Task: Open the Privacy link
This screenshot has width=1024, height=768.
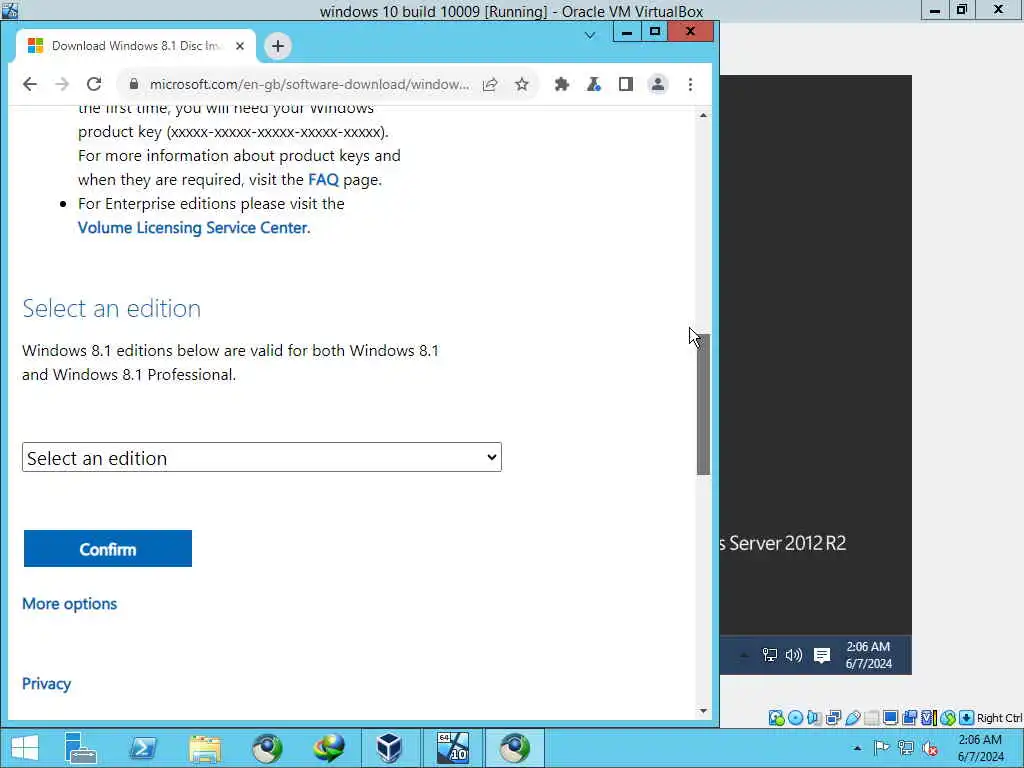Action: pos(46,684)
